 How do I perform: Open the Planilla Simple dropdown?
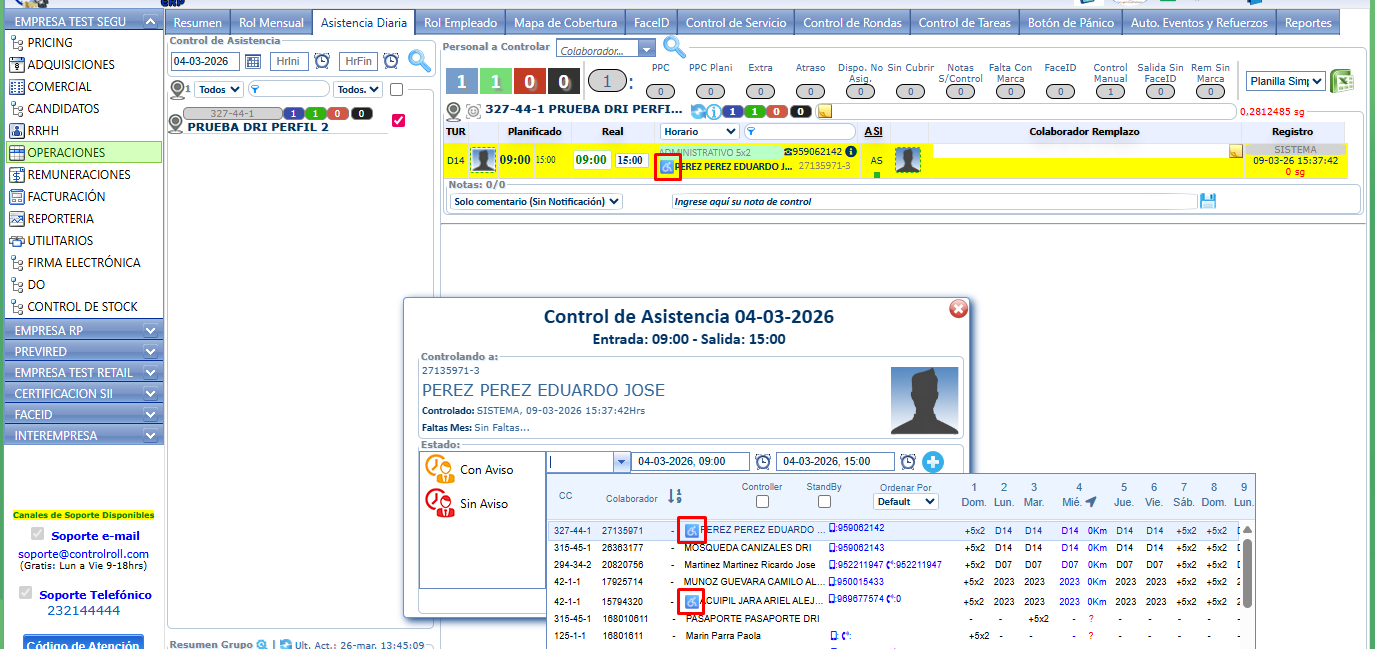1285,81
